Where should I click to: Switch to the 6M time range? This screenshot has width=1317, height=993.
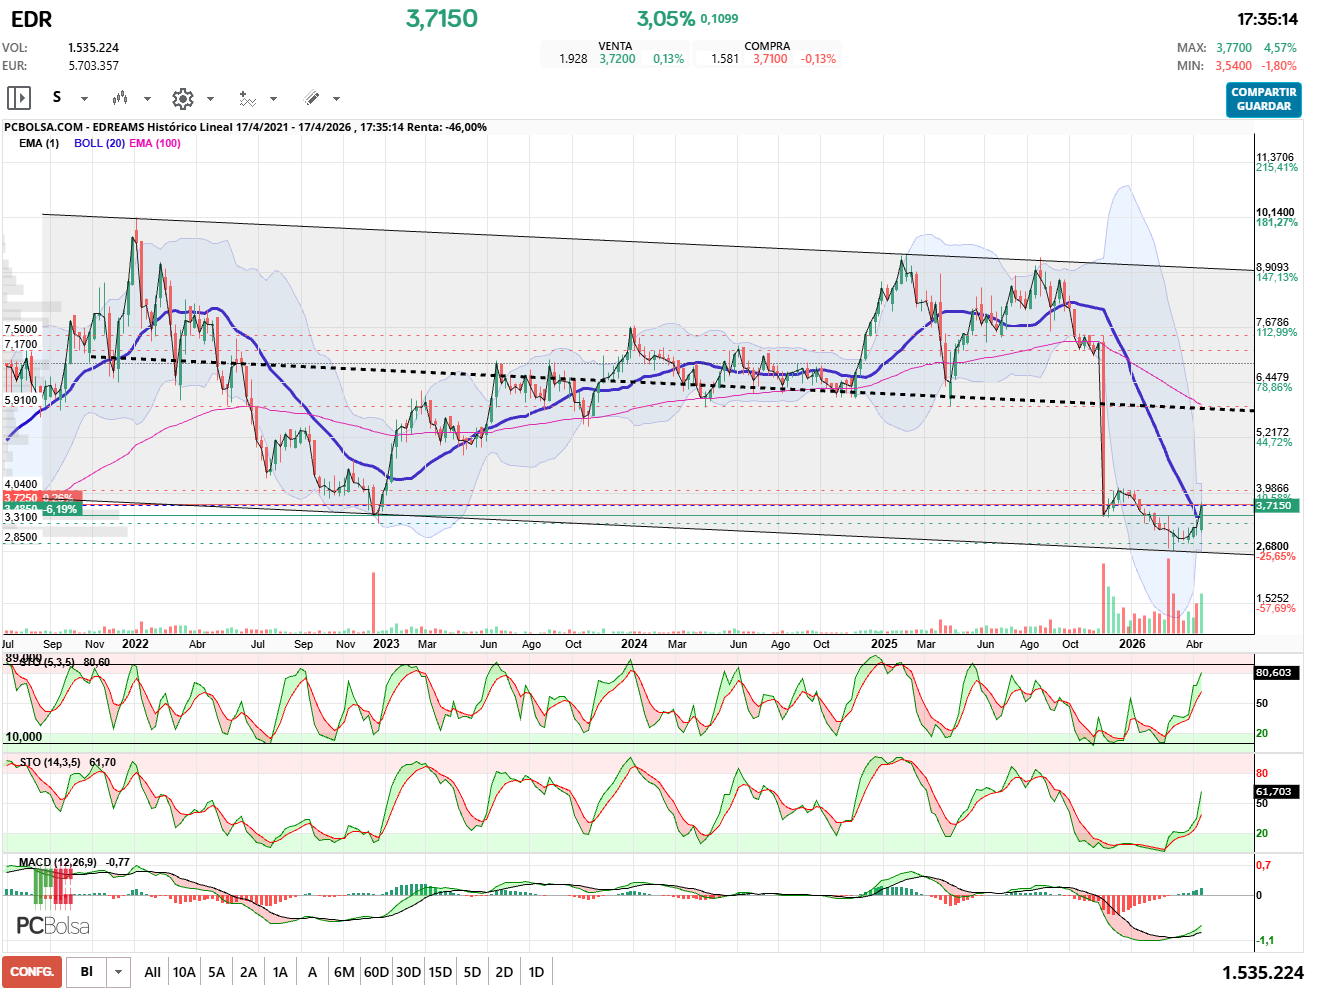coord(344,972)
